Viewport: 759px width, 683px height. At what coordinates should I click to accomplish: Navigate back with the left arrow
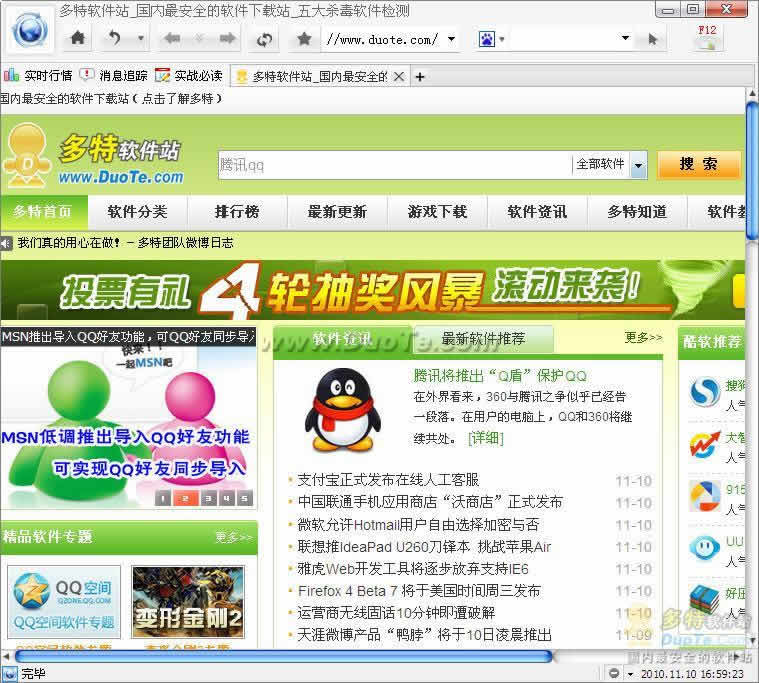coord(172,38)
